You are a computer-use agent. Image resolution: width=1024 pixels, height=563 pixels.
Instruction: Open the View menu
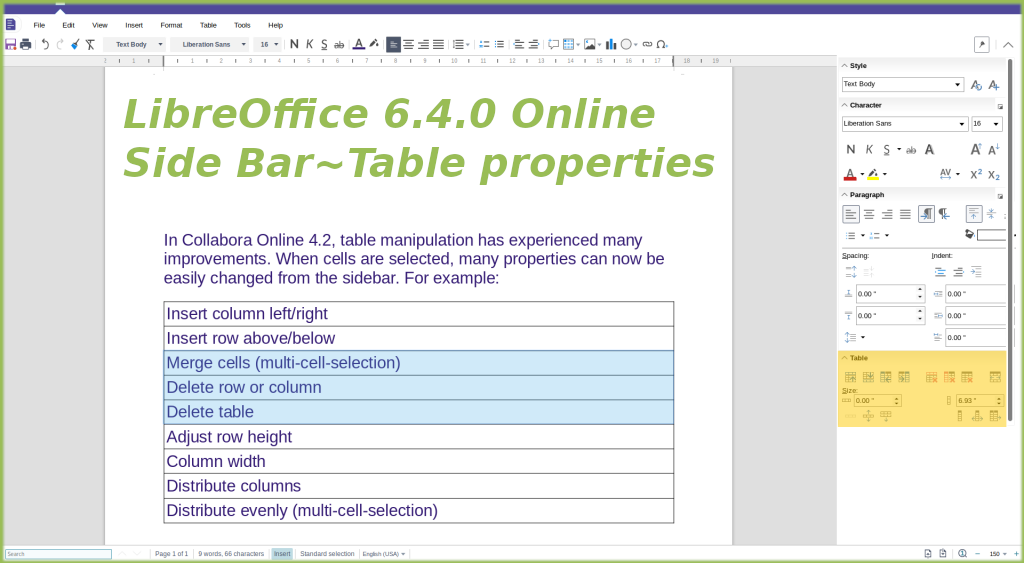click(100, 25)
